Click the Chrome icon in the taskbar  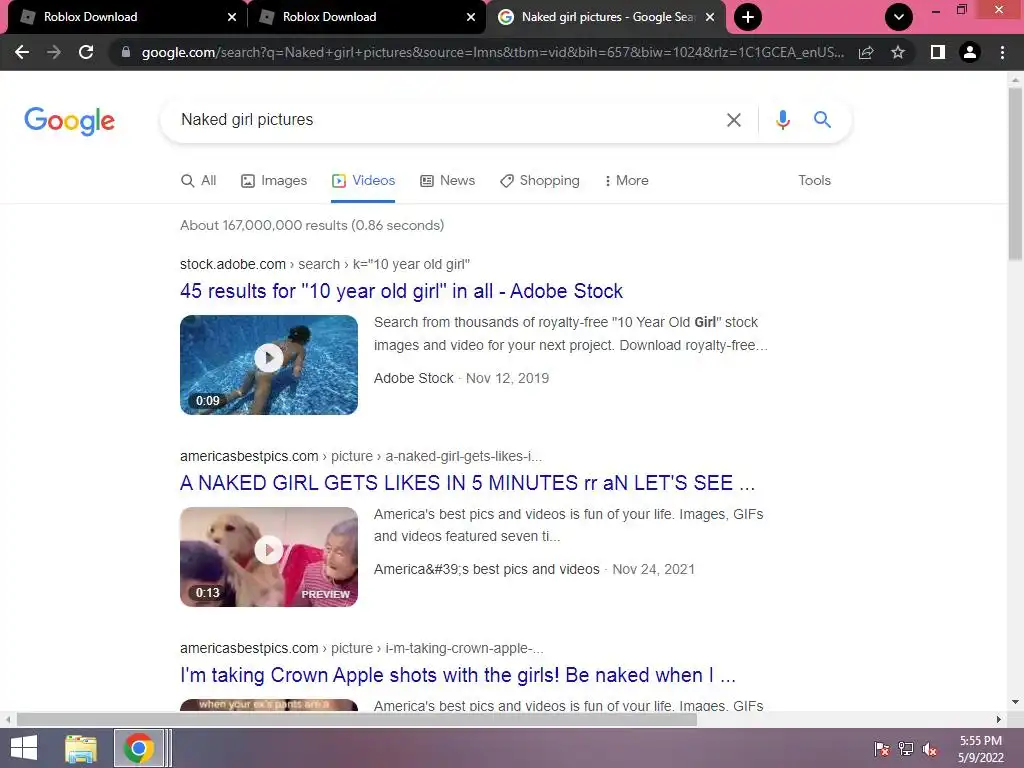(138, 748)
